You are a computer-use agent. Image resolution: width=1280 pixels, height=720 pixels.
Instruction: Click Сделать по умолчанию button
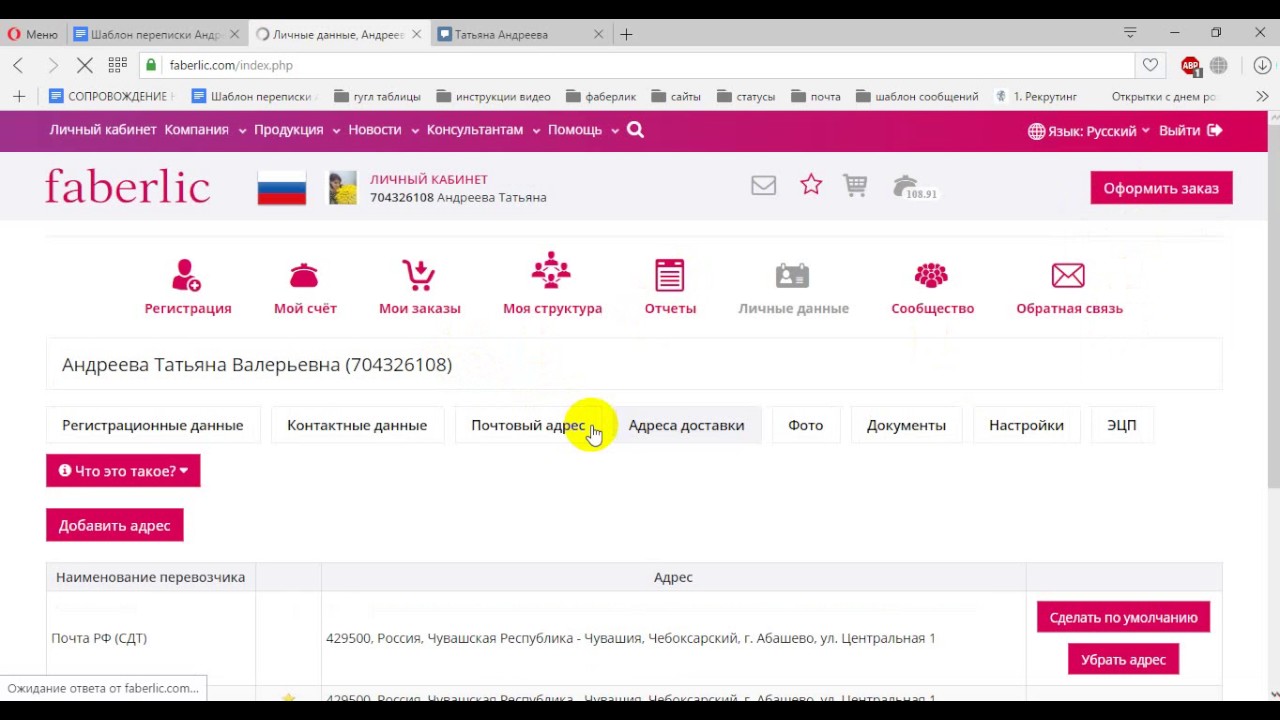coord(1123,617)
